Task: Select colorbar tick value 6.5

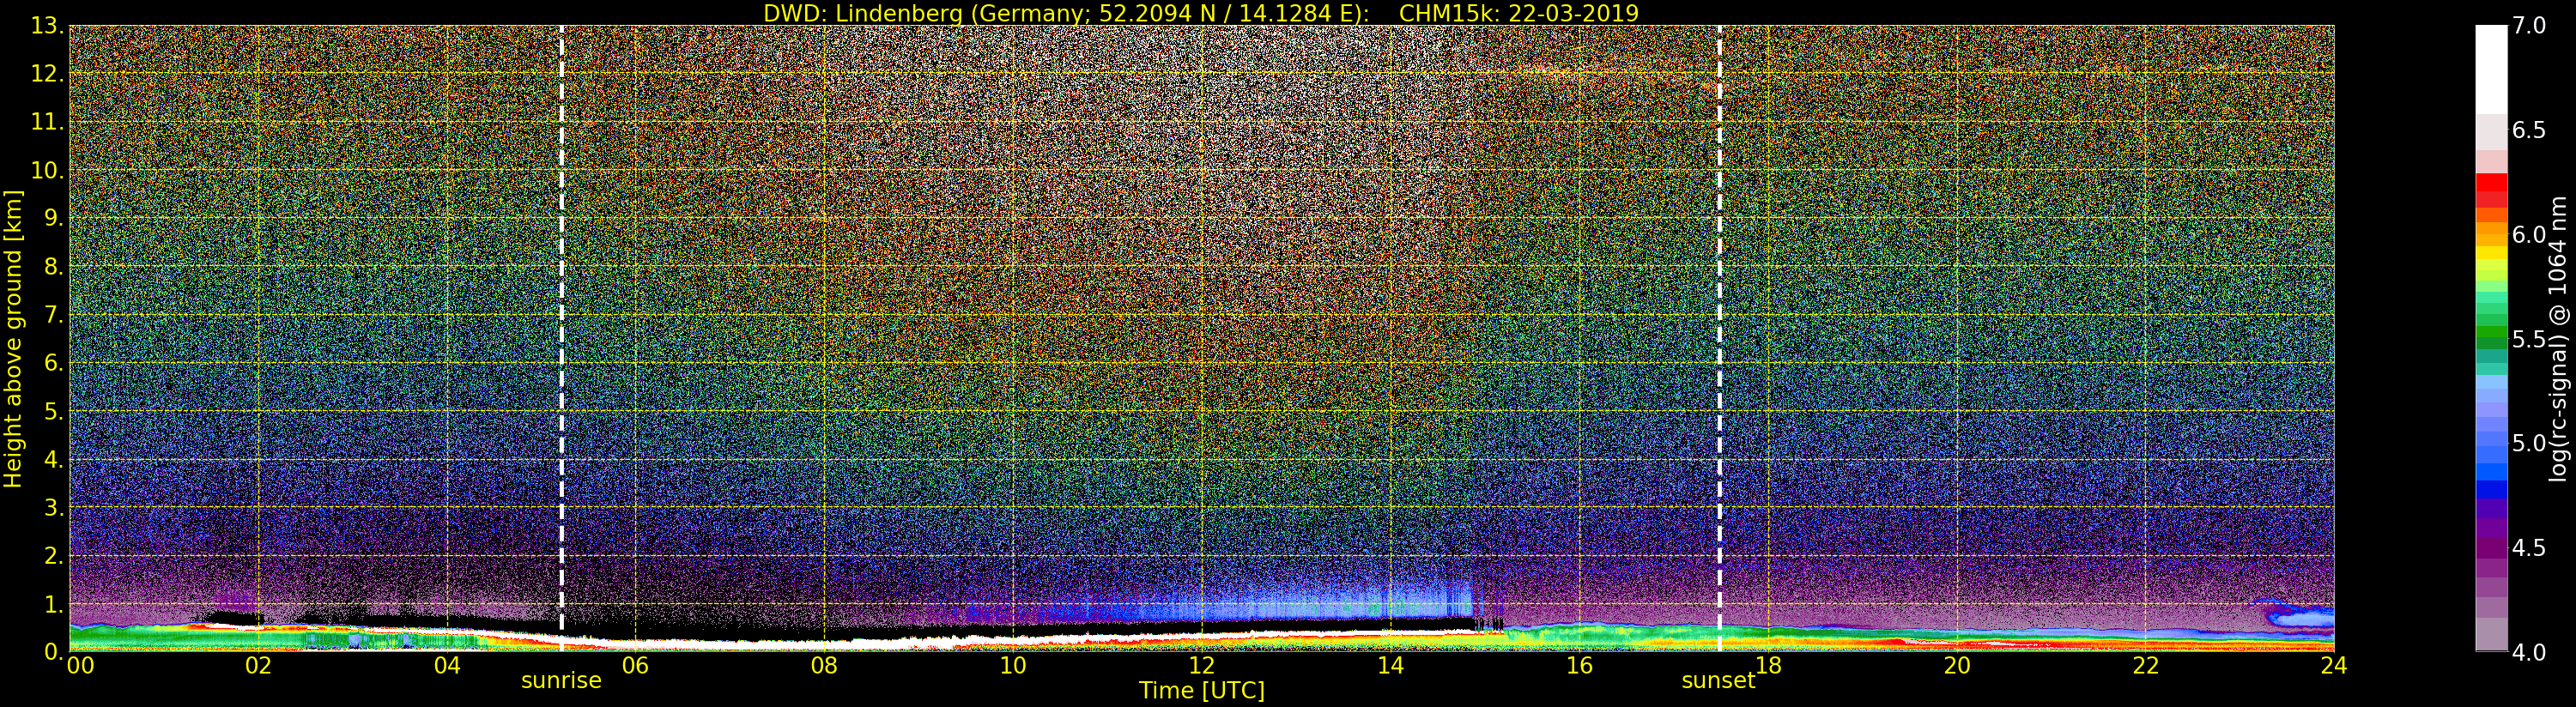Action: pyautogui.click(x=2529, y=131)
